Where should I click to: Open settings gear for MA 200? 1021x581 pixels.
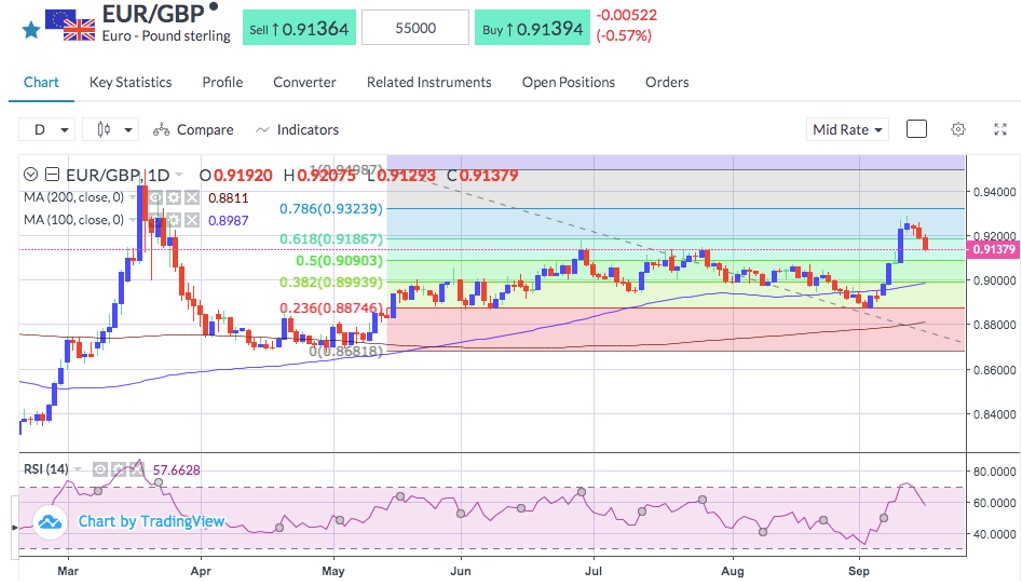click(x=173, y=198)
